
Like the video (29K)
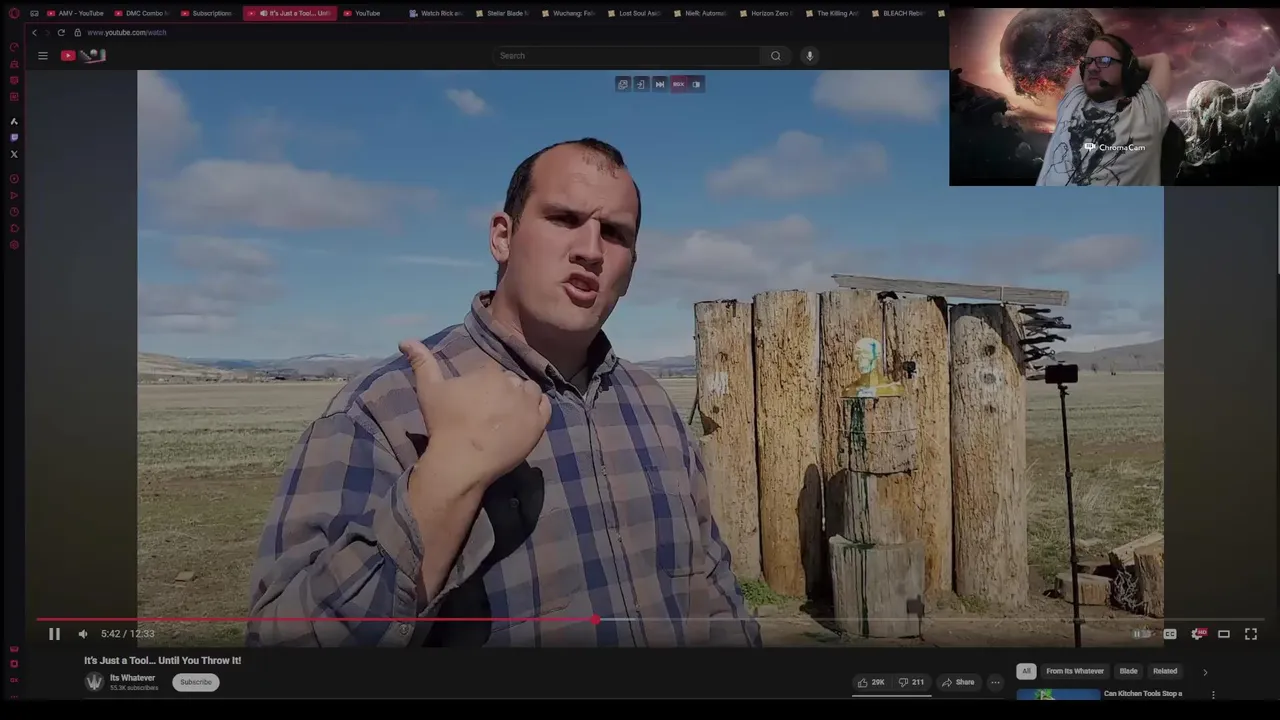[870, 683]
